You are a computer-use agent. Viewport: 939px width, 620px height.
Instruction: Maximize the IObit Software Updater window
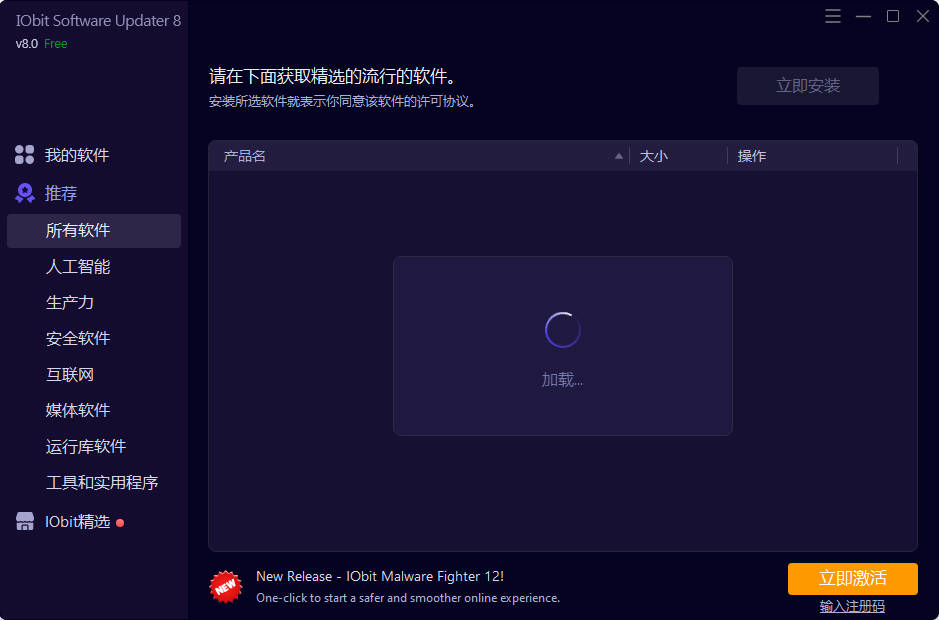click(x=893, y=16)
